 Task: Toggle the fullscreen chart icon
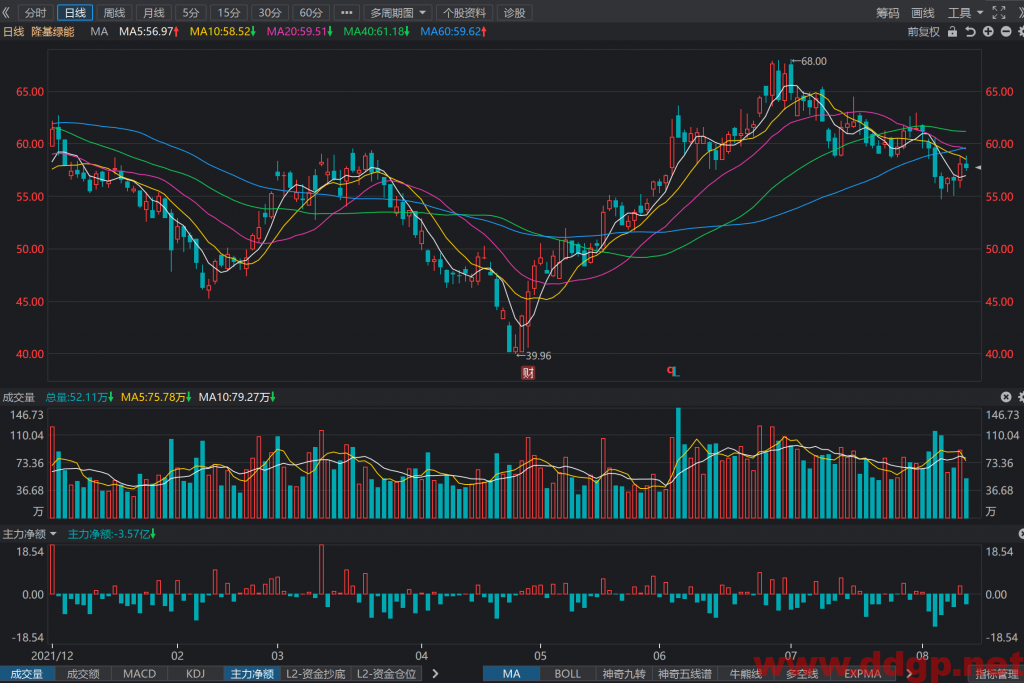999,12
